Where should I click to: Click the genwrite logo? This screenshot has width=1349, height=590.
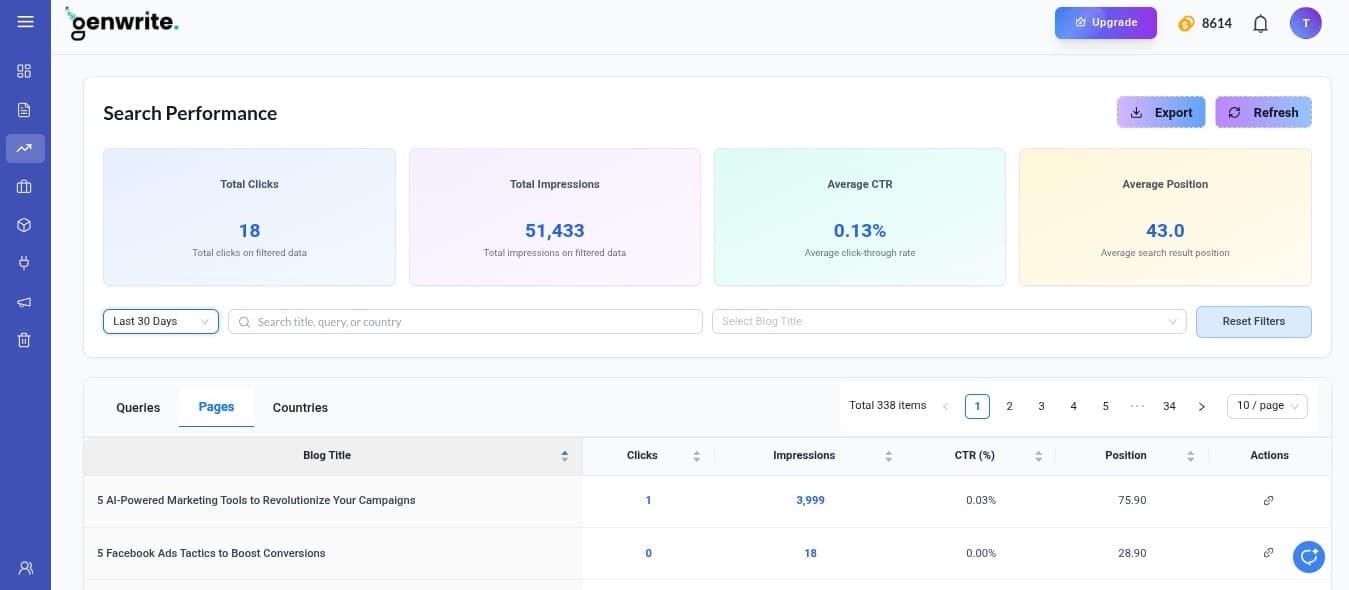[122, 23]
